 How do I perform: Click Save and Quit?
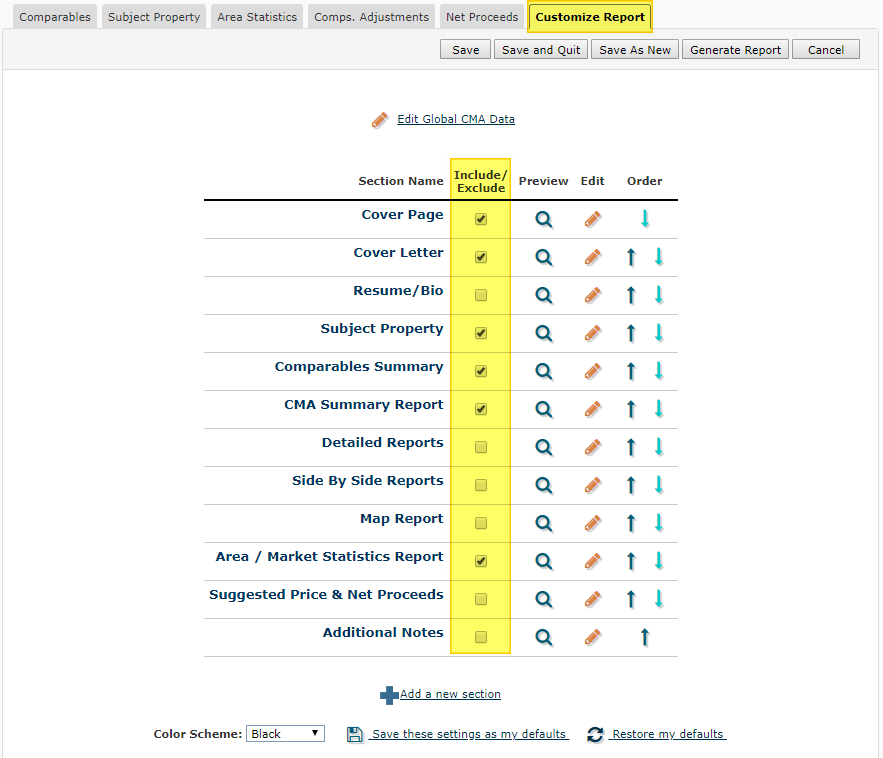tap(541, 50)
